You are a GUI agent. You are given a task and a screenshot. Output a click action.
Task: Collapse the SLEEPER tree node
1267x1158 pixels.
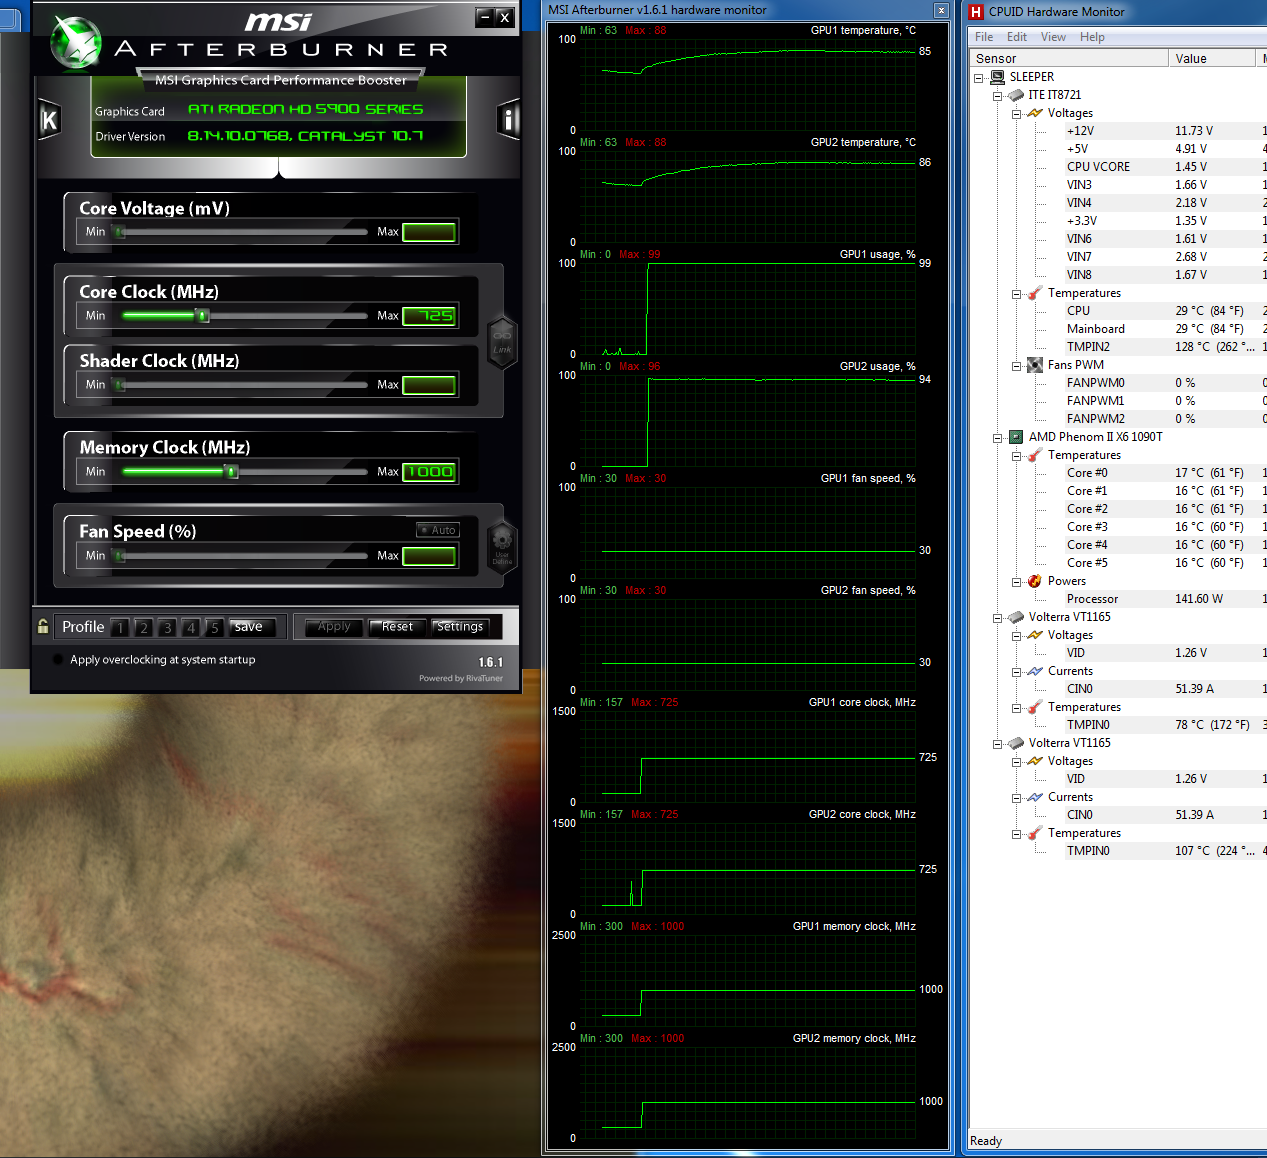click(979, 78)
